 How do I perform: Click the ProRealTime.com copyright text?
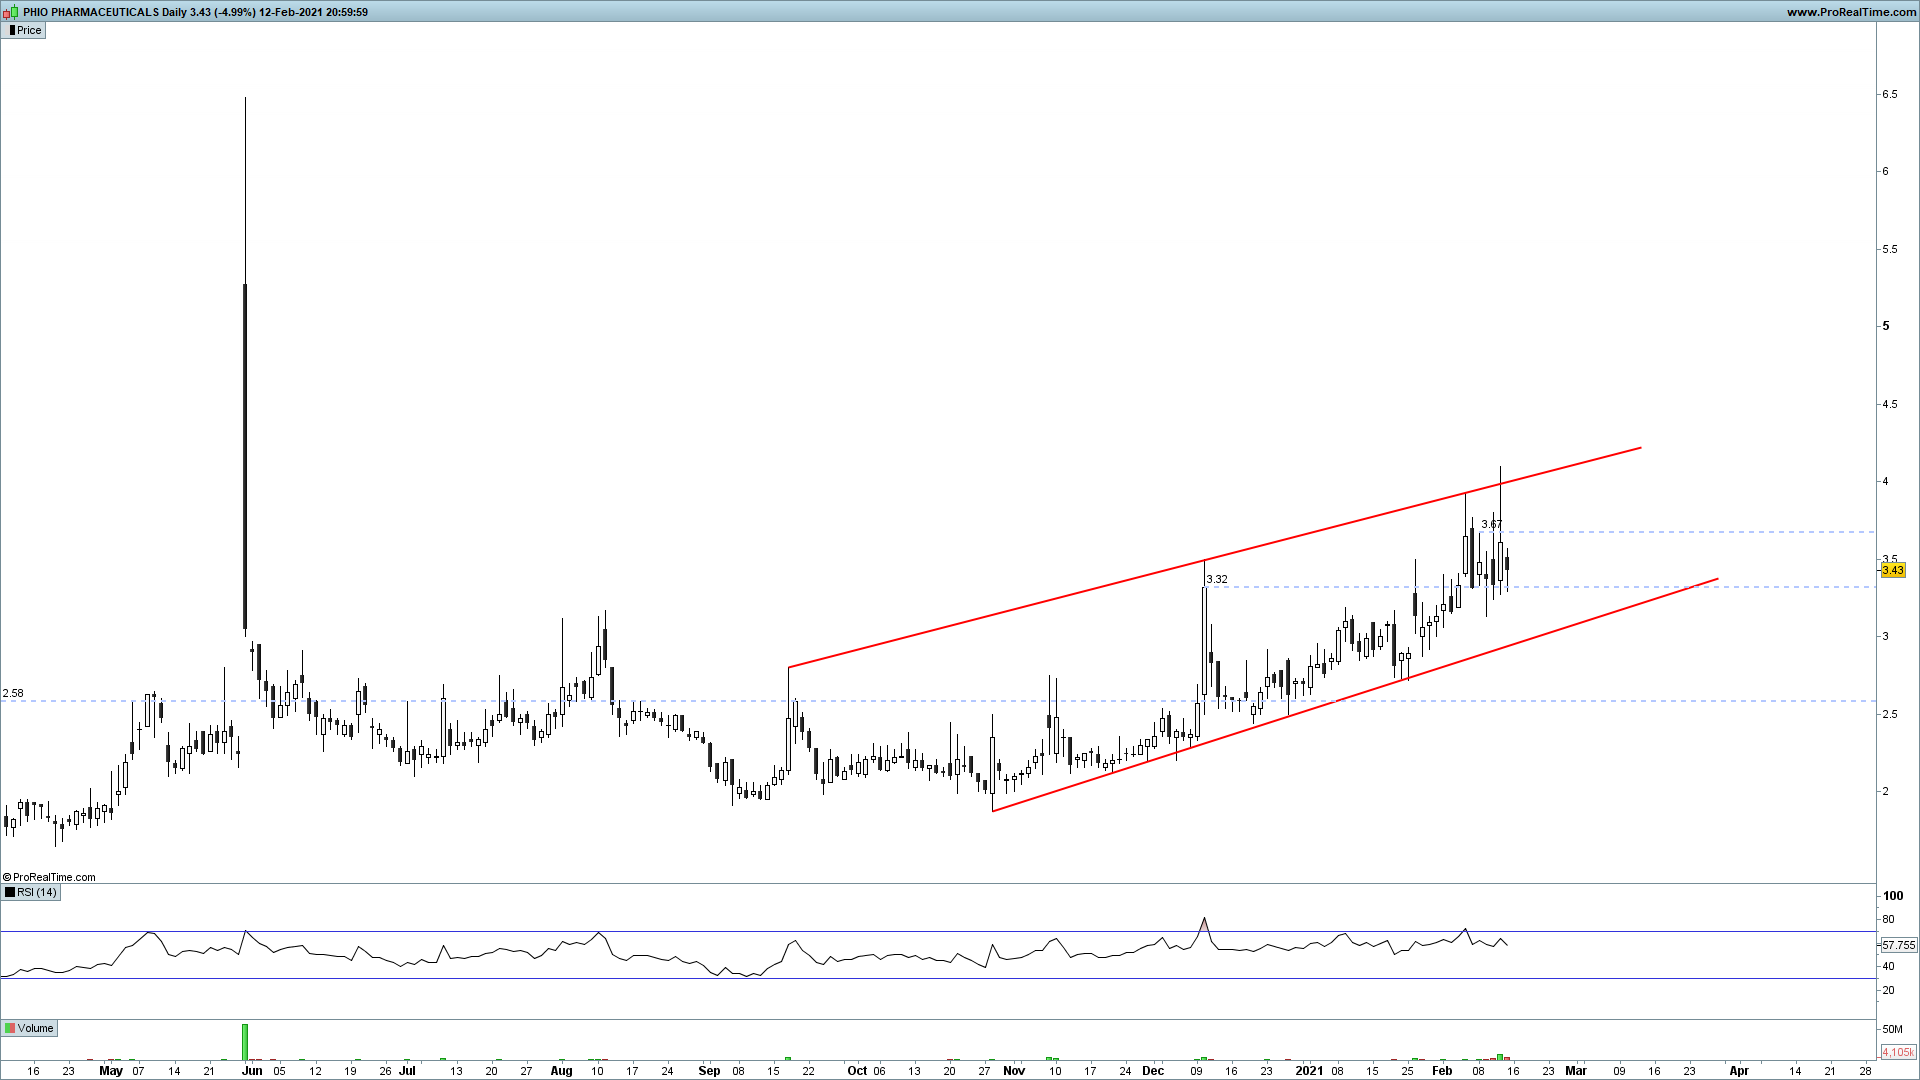[50, 877]
